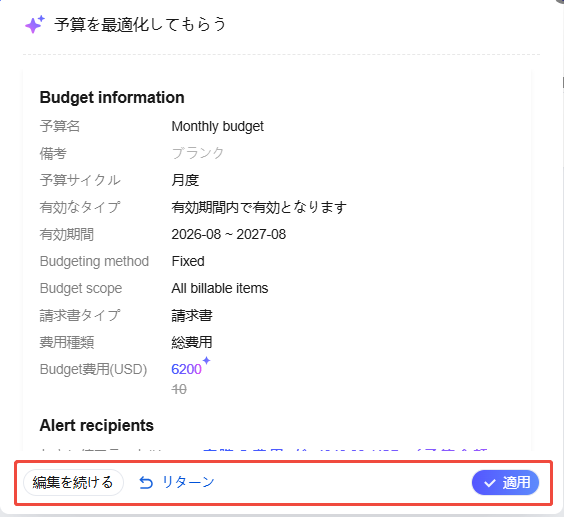Click the validity period 2026-08 ~ 2027-08
This screenshot has height=517, width=564.
(x=229, y=234)
